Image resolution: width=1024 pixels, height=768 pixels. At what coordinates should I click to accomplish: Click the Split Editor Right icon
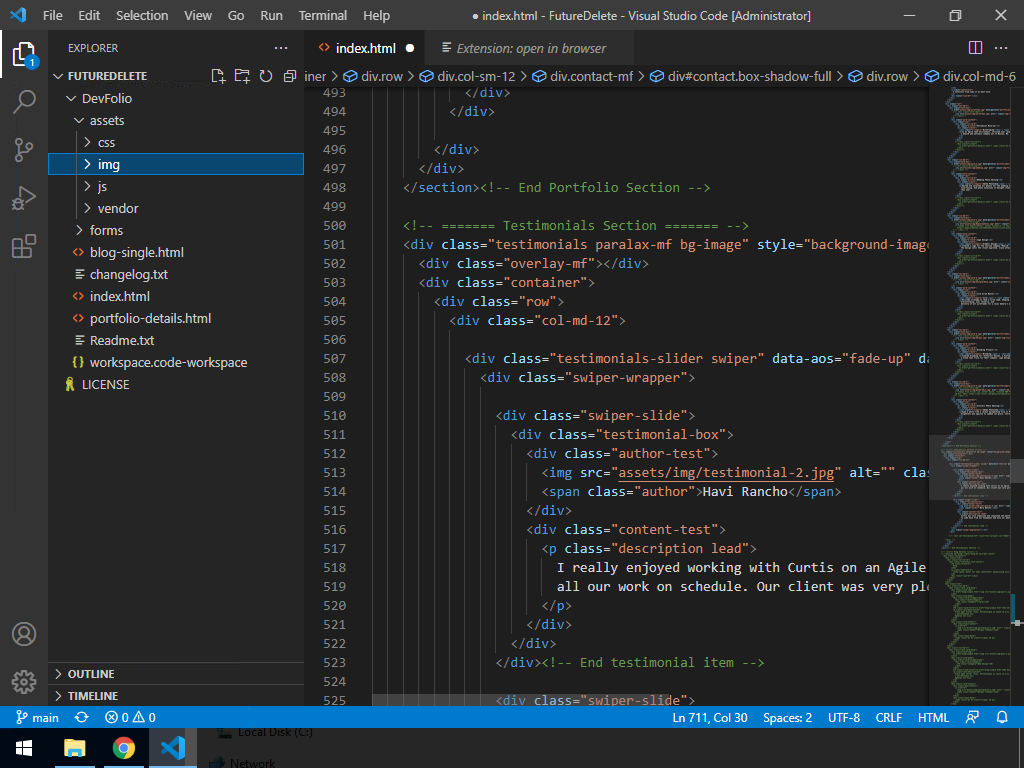coord(975,48)
